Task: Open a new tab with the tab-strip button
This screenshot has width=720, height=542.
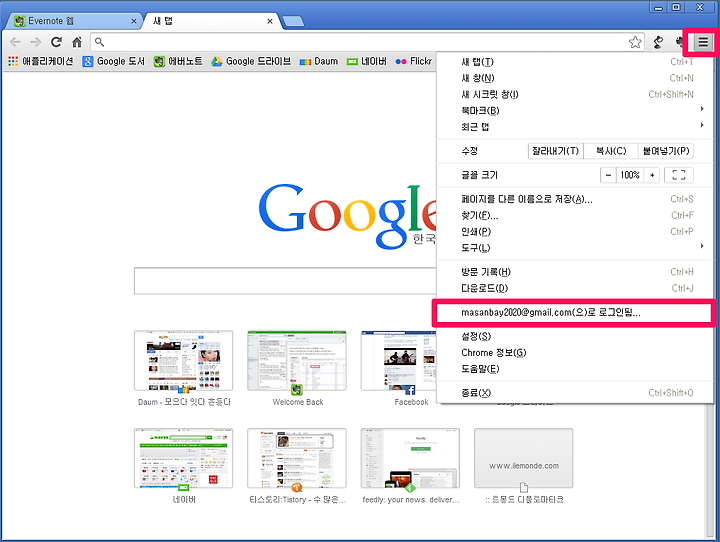Action: pos(293,21)
